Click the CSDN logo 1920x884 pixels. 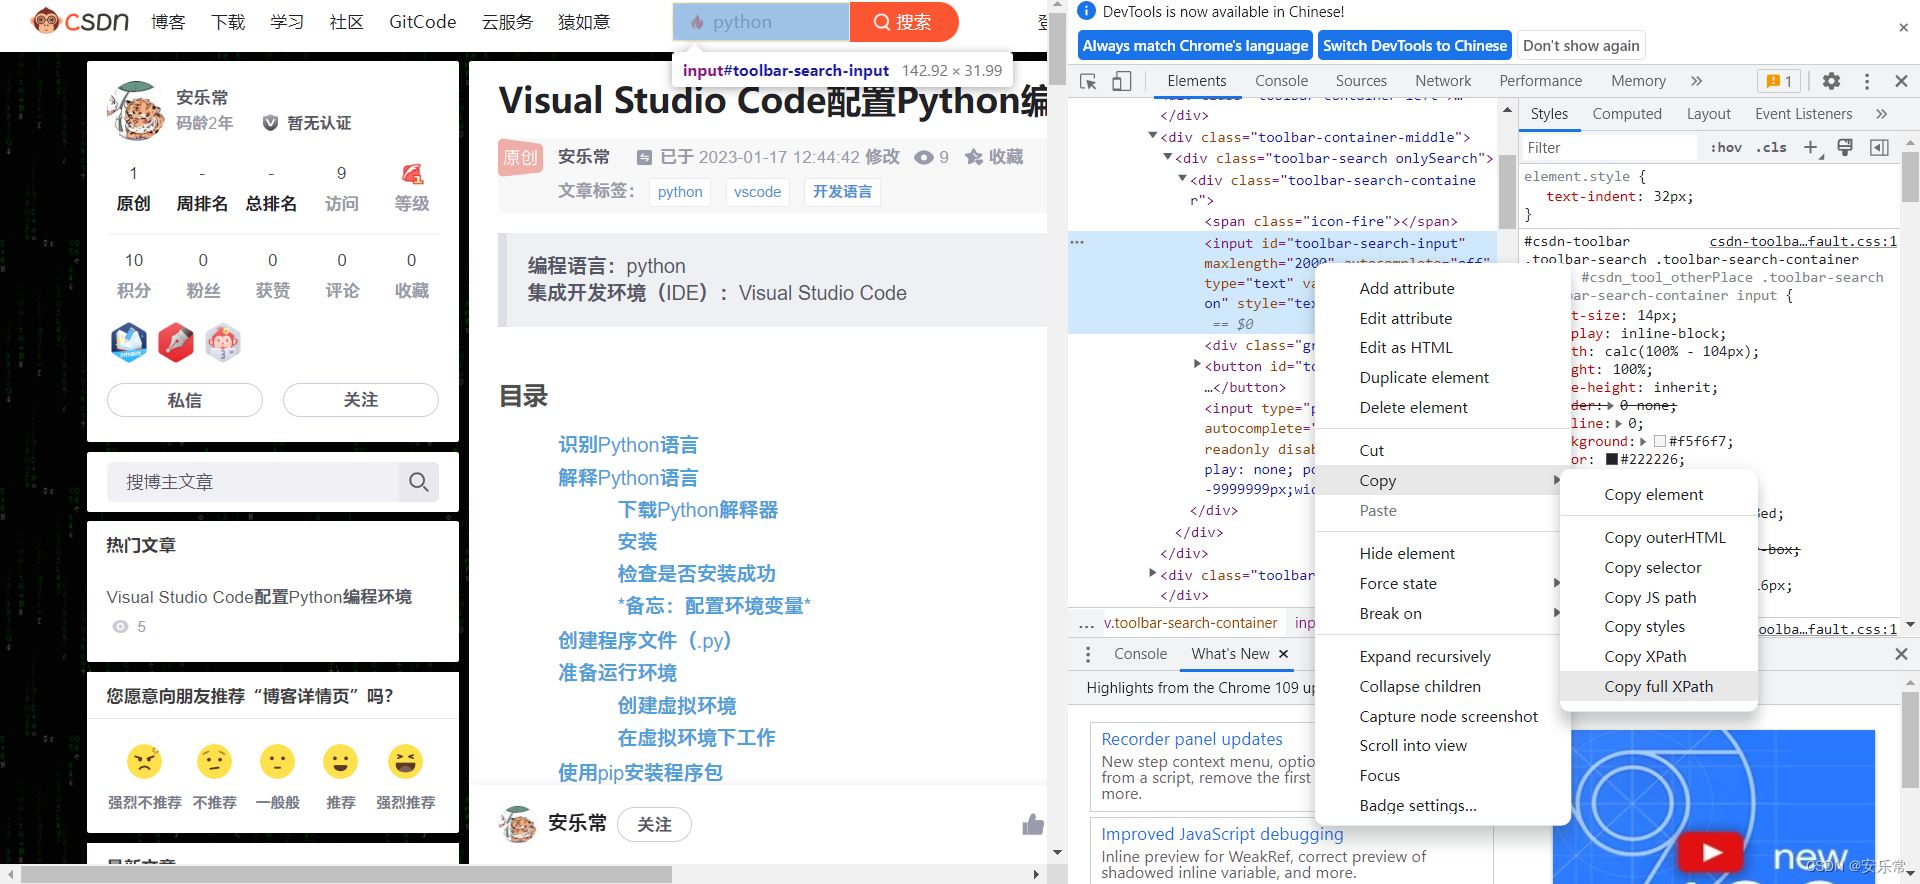tap(81, 21)
